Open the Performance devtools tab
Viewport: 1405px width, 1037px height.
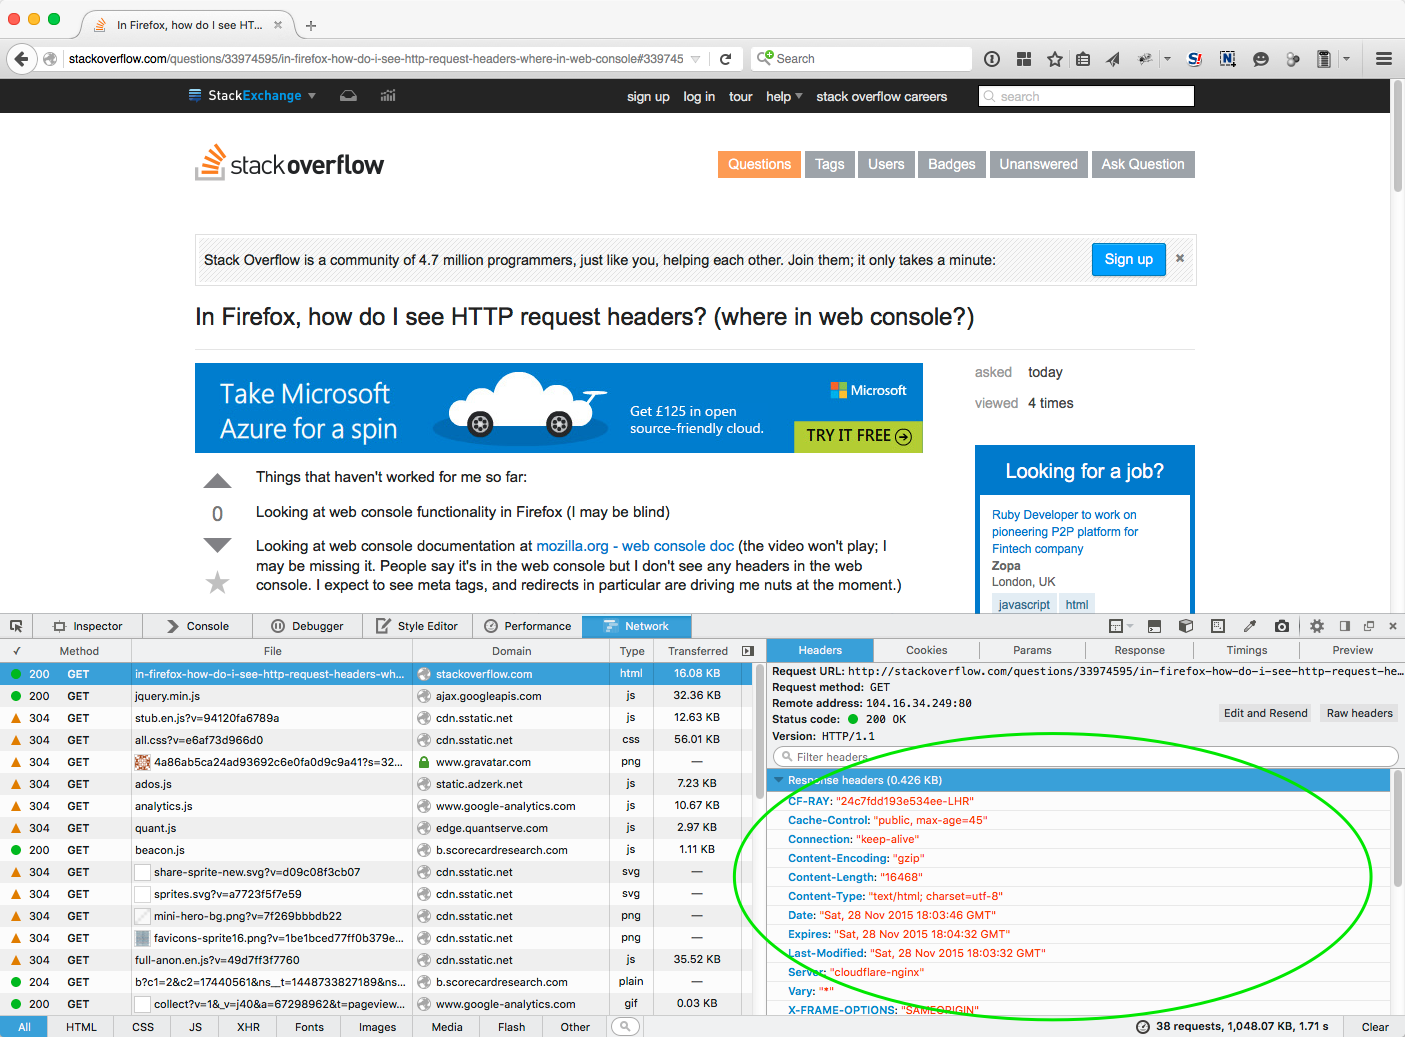coord(527,626)
